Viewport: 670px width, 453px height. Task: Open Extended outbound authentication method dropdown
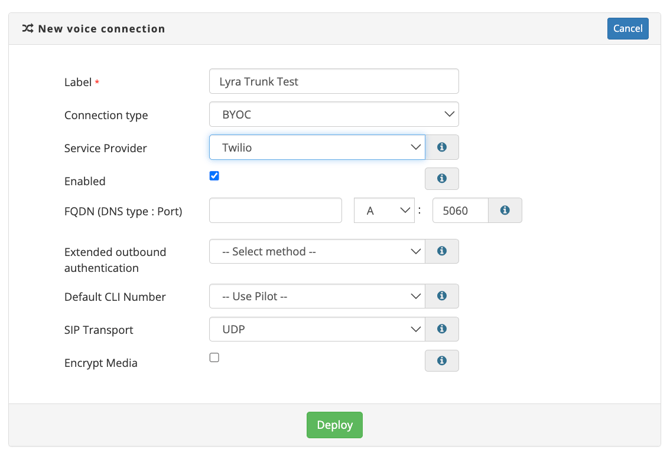coord(316,252)
